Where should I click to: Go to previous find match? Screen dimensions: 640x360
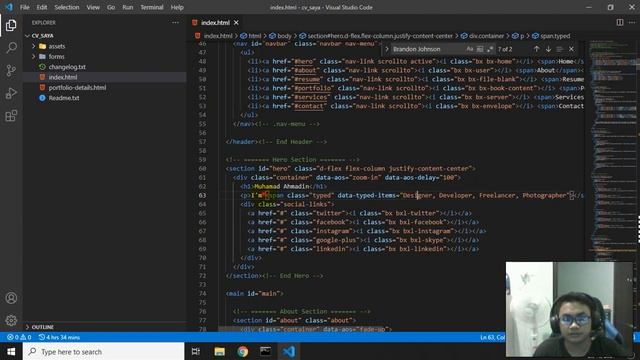(536, 49)
